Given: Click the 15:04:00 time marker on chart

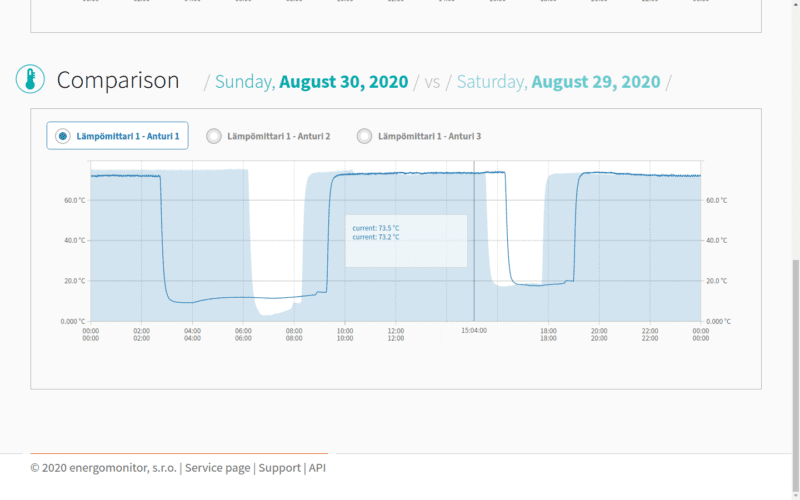Looking at the screenshot, I should [x=474, y=328].
